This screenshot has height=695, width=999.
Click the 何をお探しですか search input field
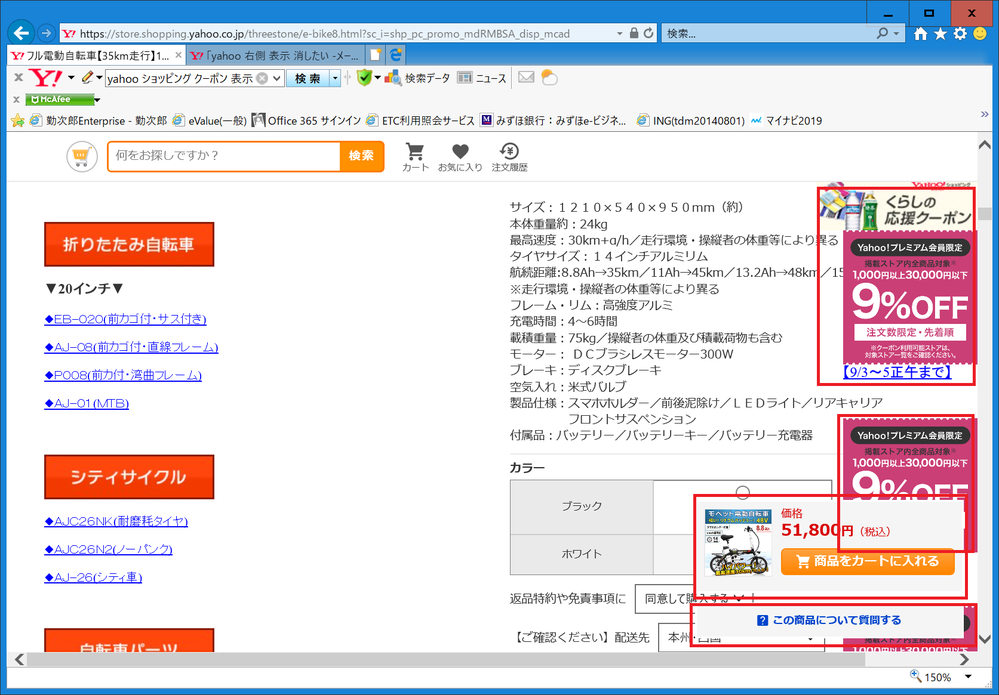[224, 156]
